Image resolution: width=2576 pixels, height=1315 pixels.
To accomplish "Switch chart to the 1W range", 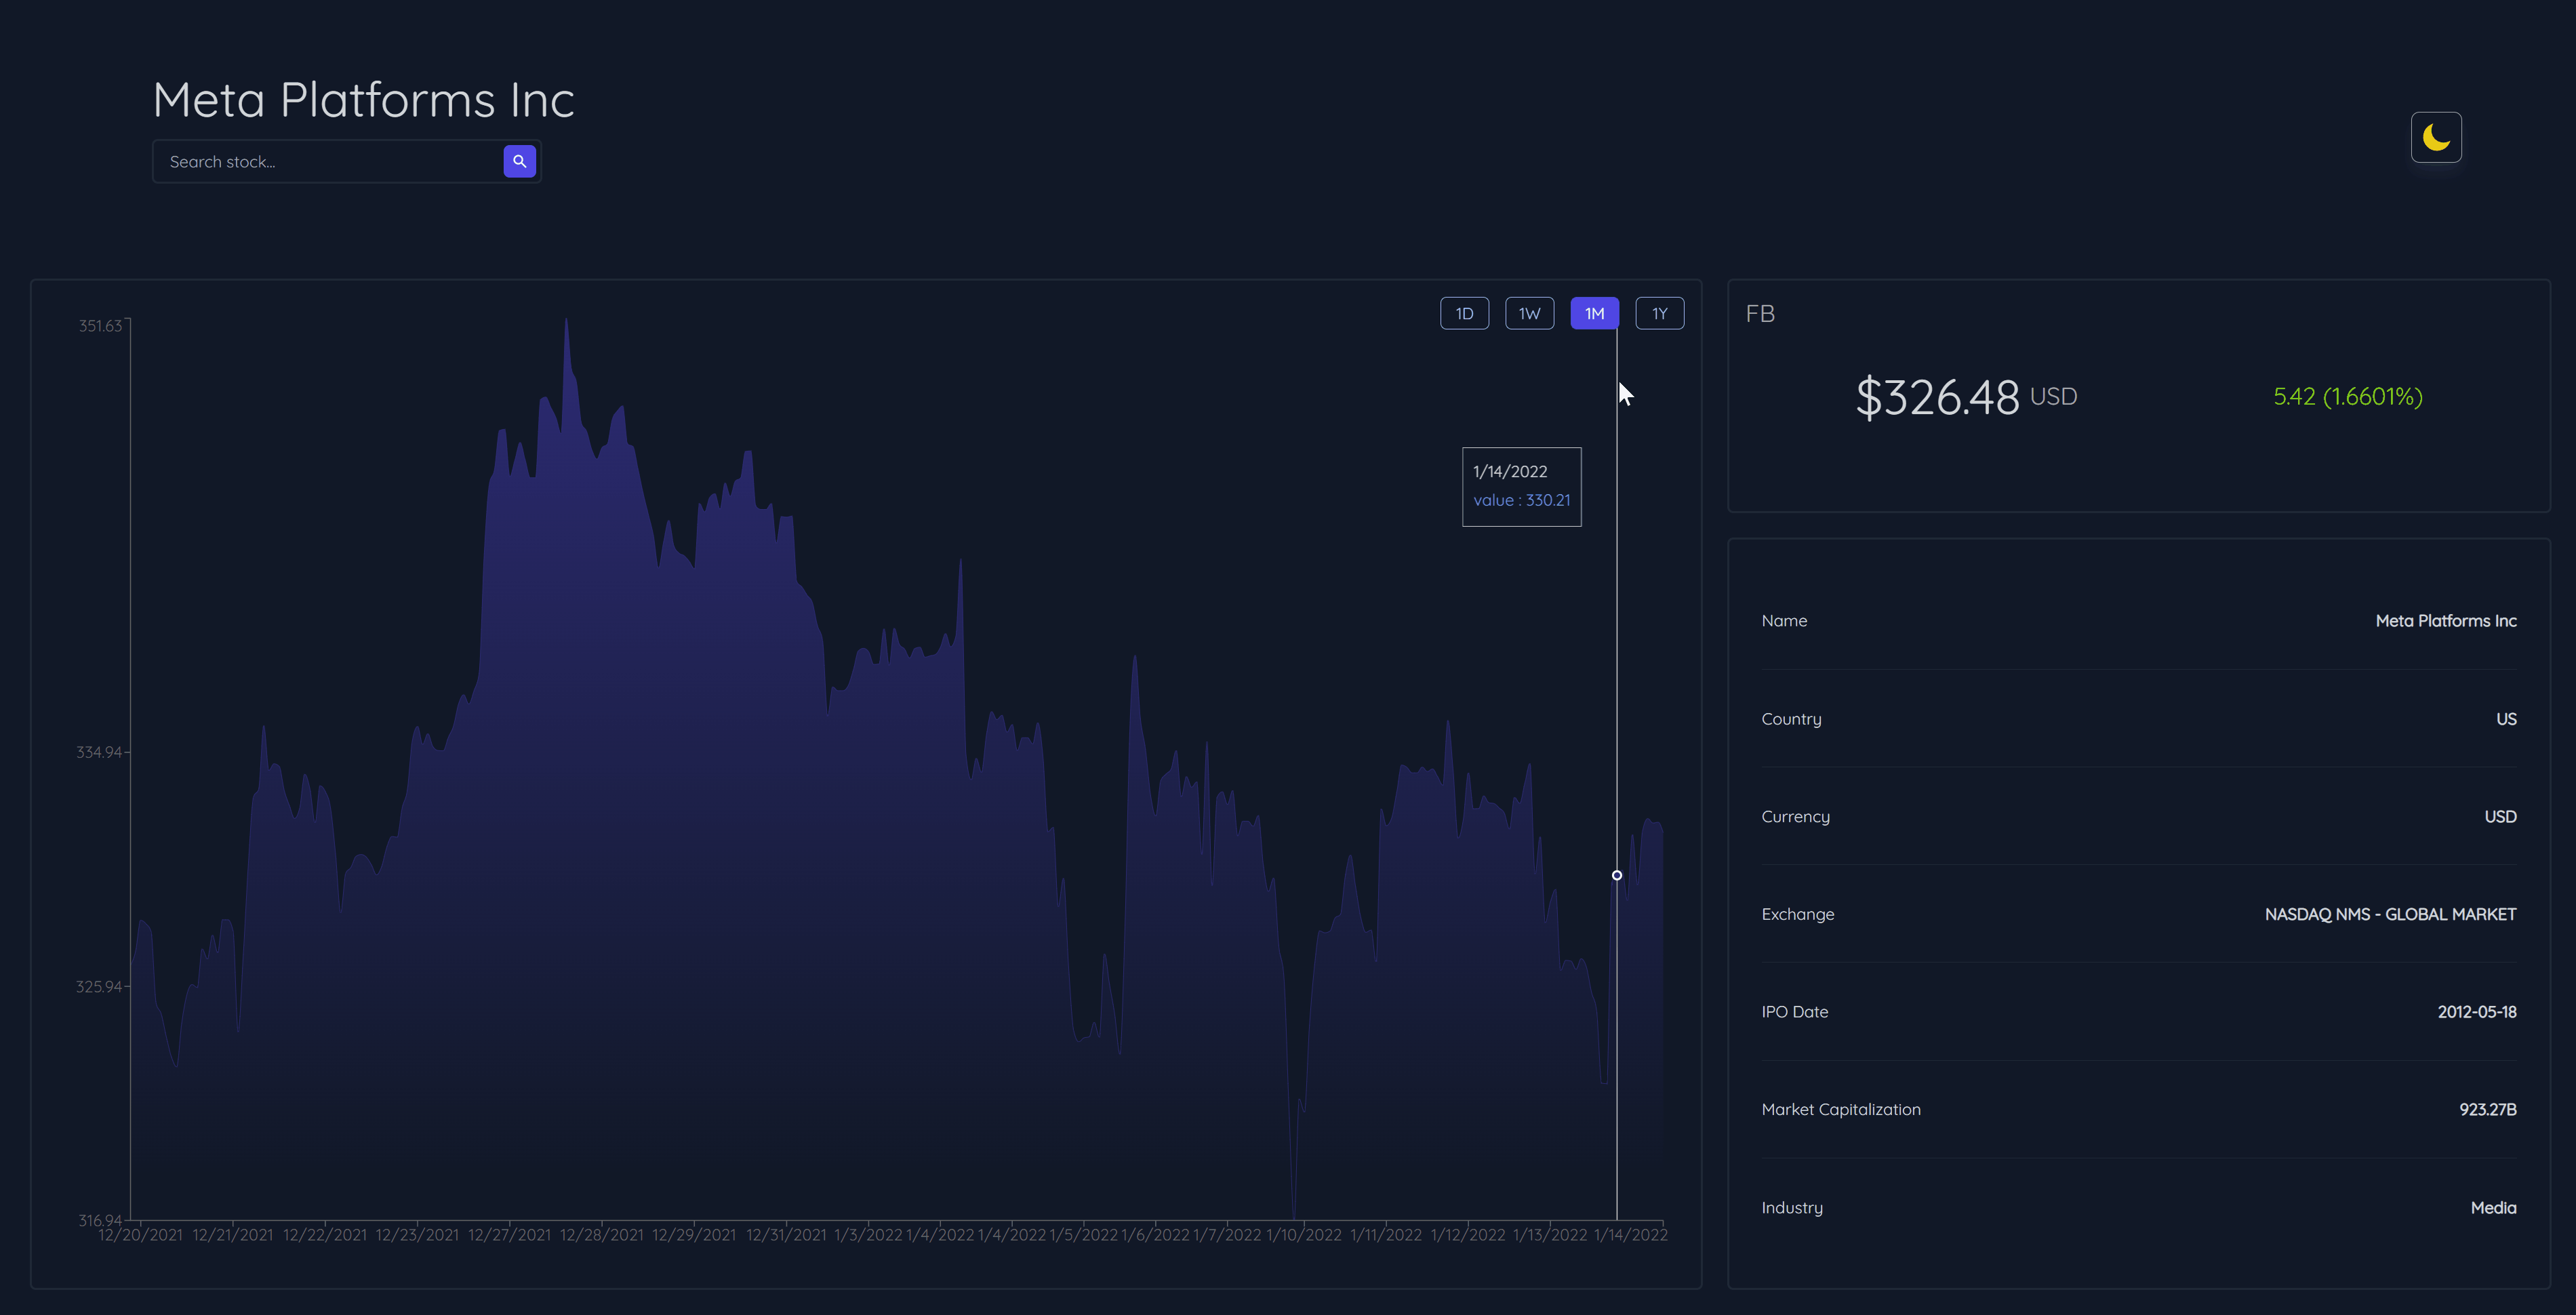I will (x=1529, y=313).
